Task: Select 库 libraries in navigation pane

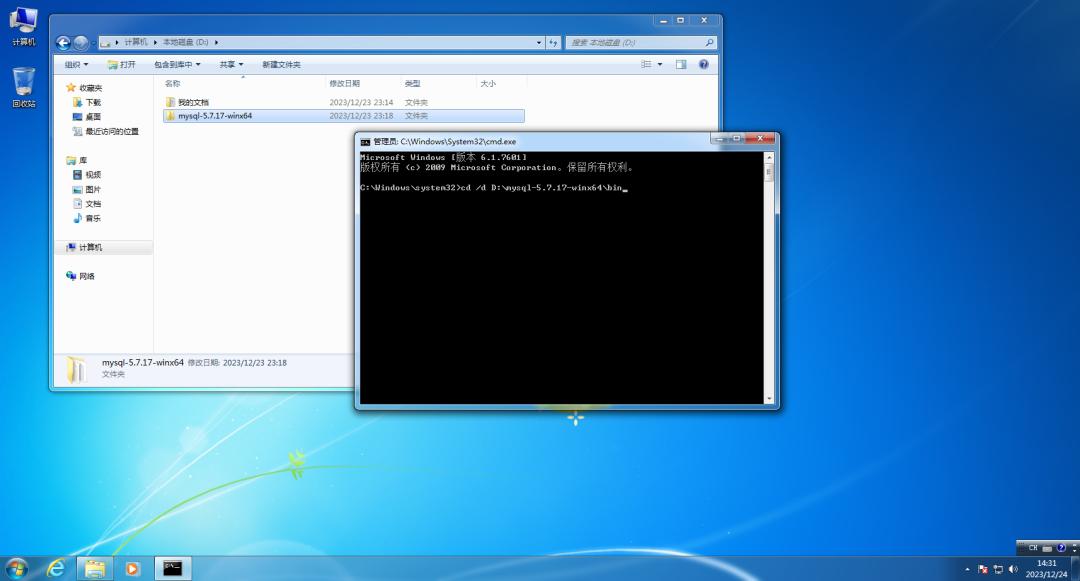Action: (x=76, y=160)
